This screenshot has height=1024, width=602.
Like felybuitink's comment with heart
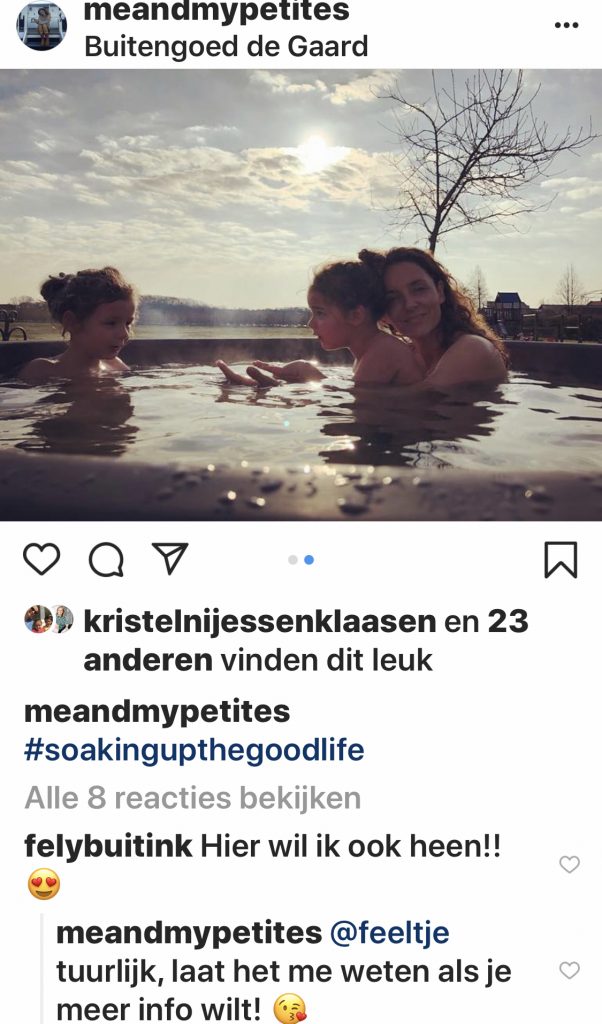click(x=570, y=865)
